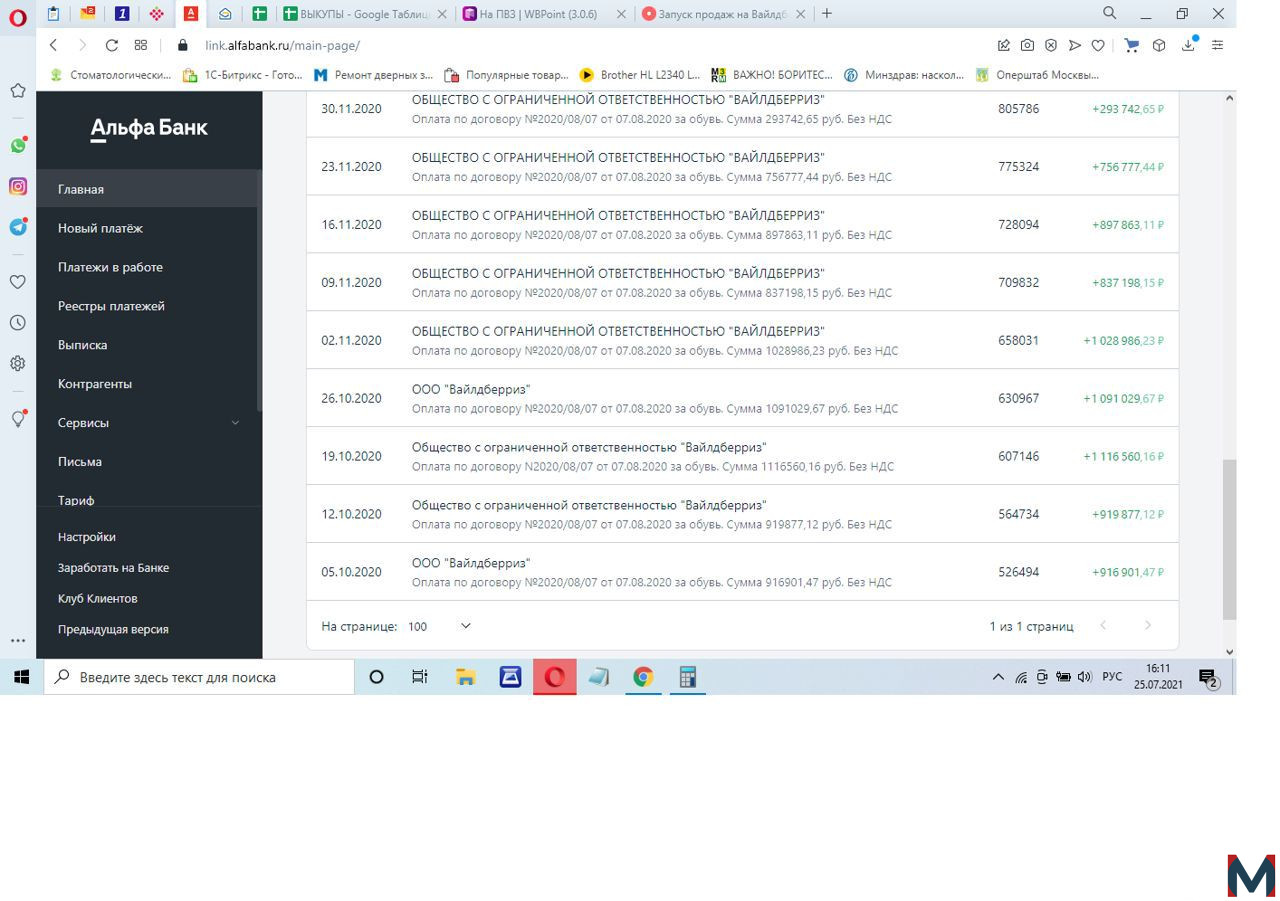Open a new tab with the plus button
Image resolution: width=1280 pixels, height=901 pixels.
(826, 14)
